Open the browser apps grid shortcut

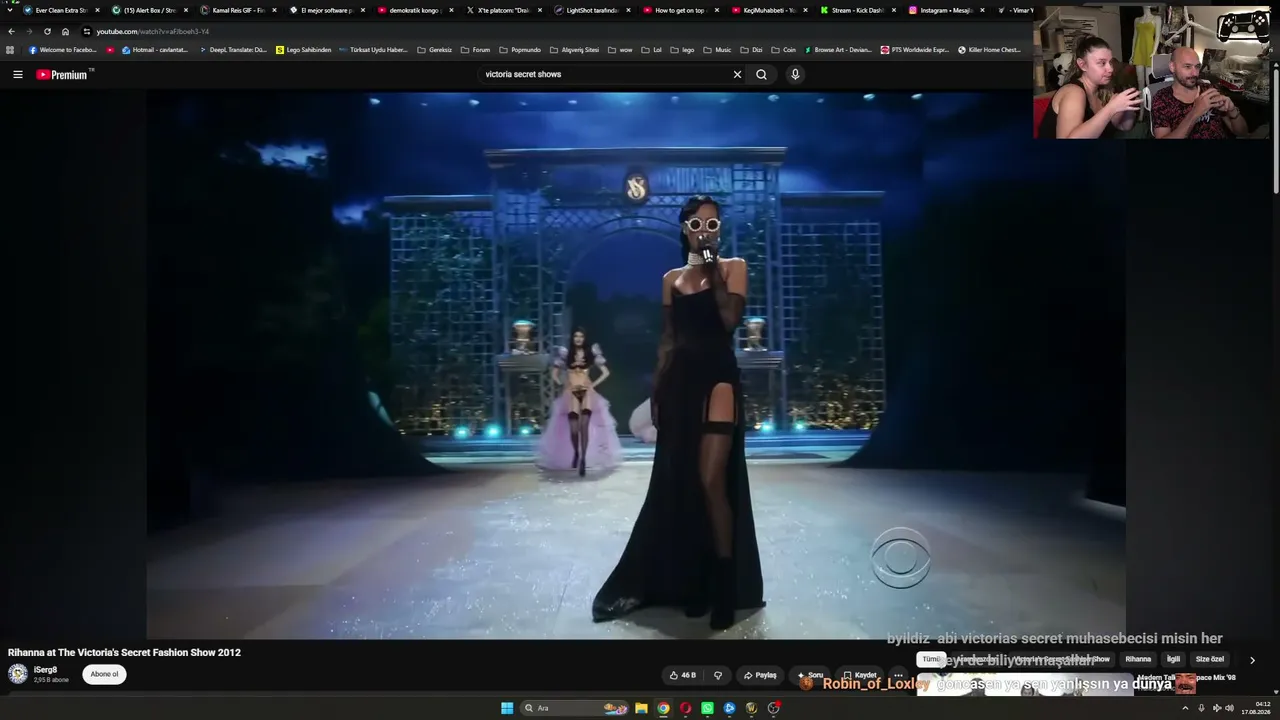pos(10,49)
